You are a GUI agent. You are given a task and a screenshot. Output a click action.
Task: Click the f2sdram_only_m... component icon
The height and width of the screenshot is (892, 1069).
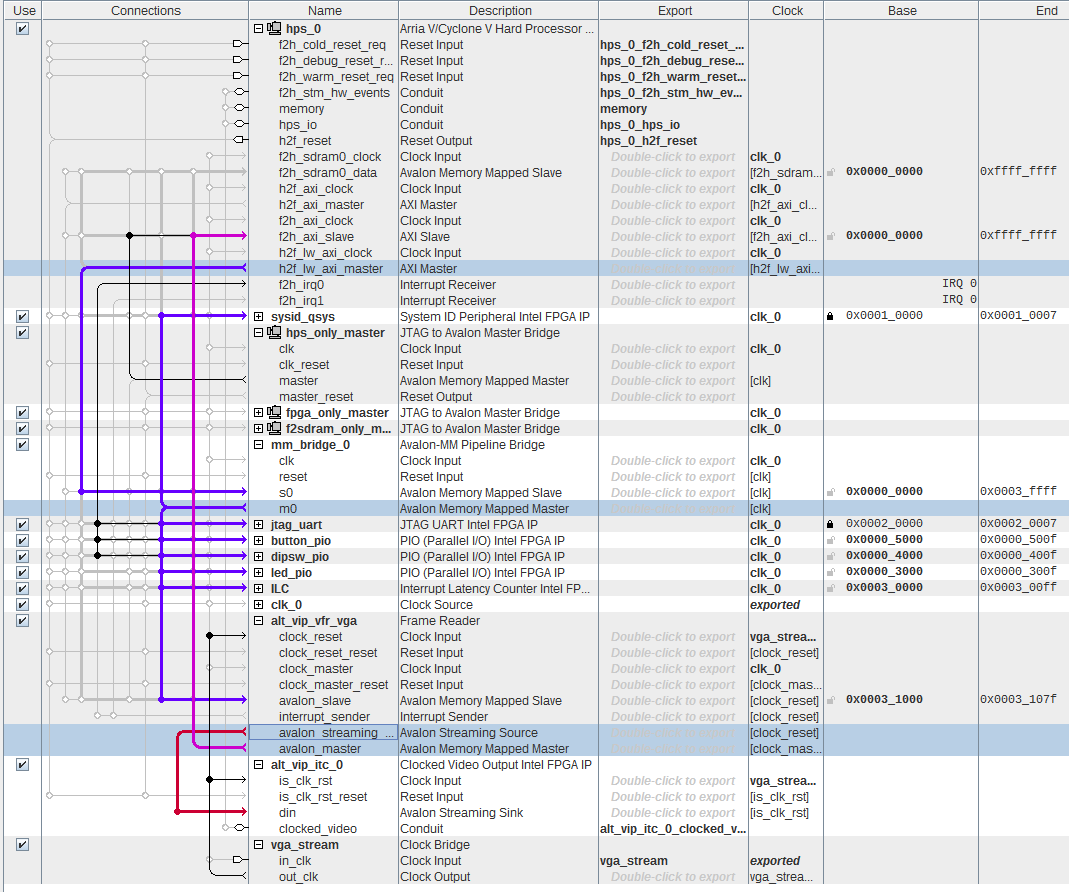[274, 428]
